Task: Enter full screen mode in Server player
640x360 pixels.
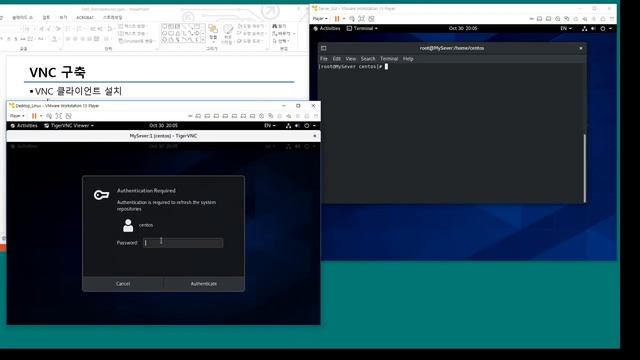Action: (361, 19)
